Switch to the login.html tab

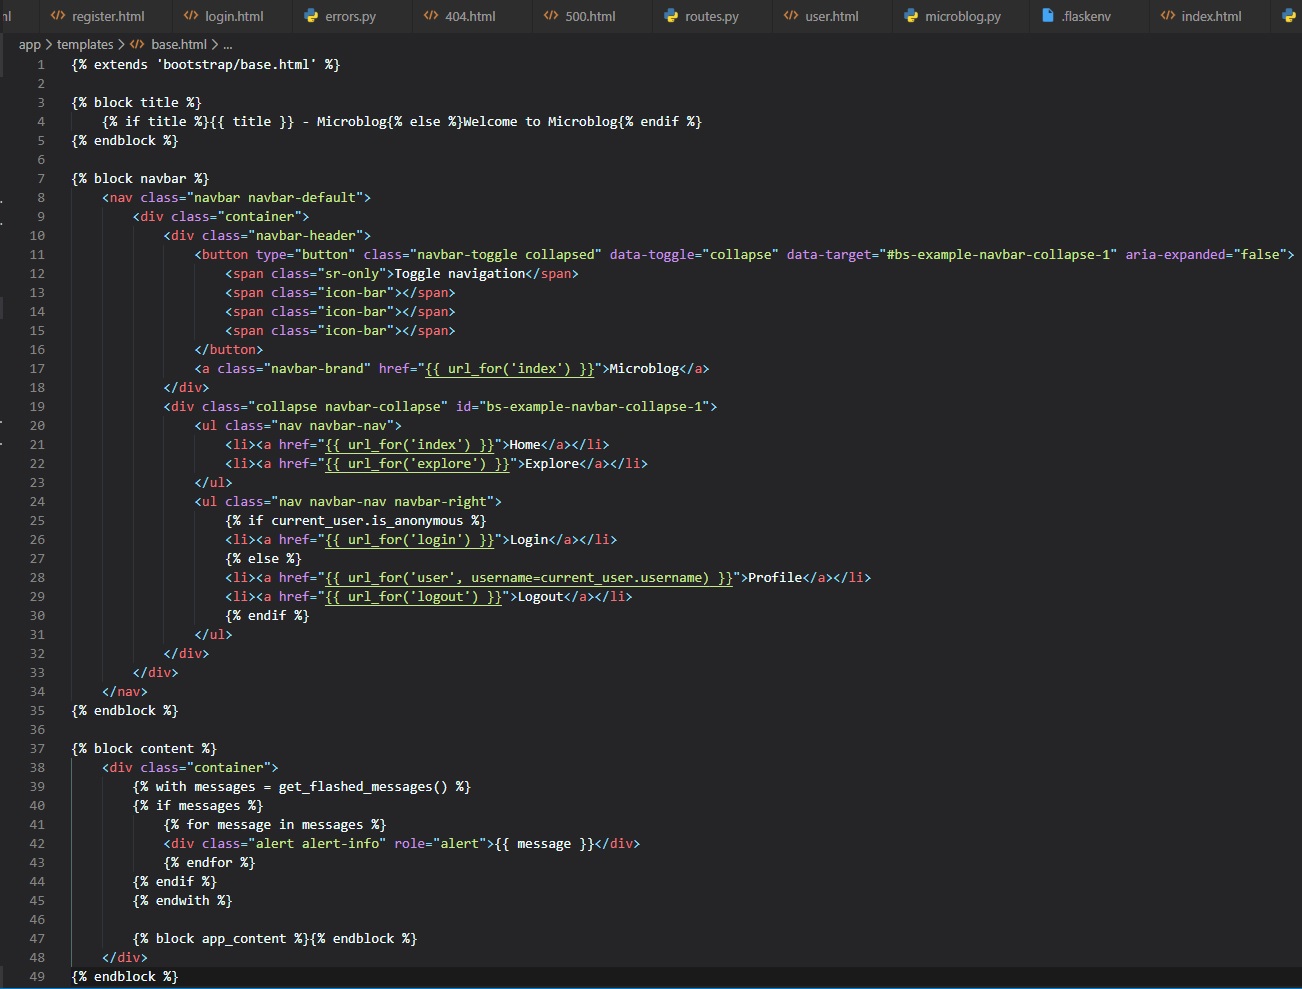(x=234, y=16)
